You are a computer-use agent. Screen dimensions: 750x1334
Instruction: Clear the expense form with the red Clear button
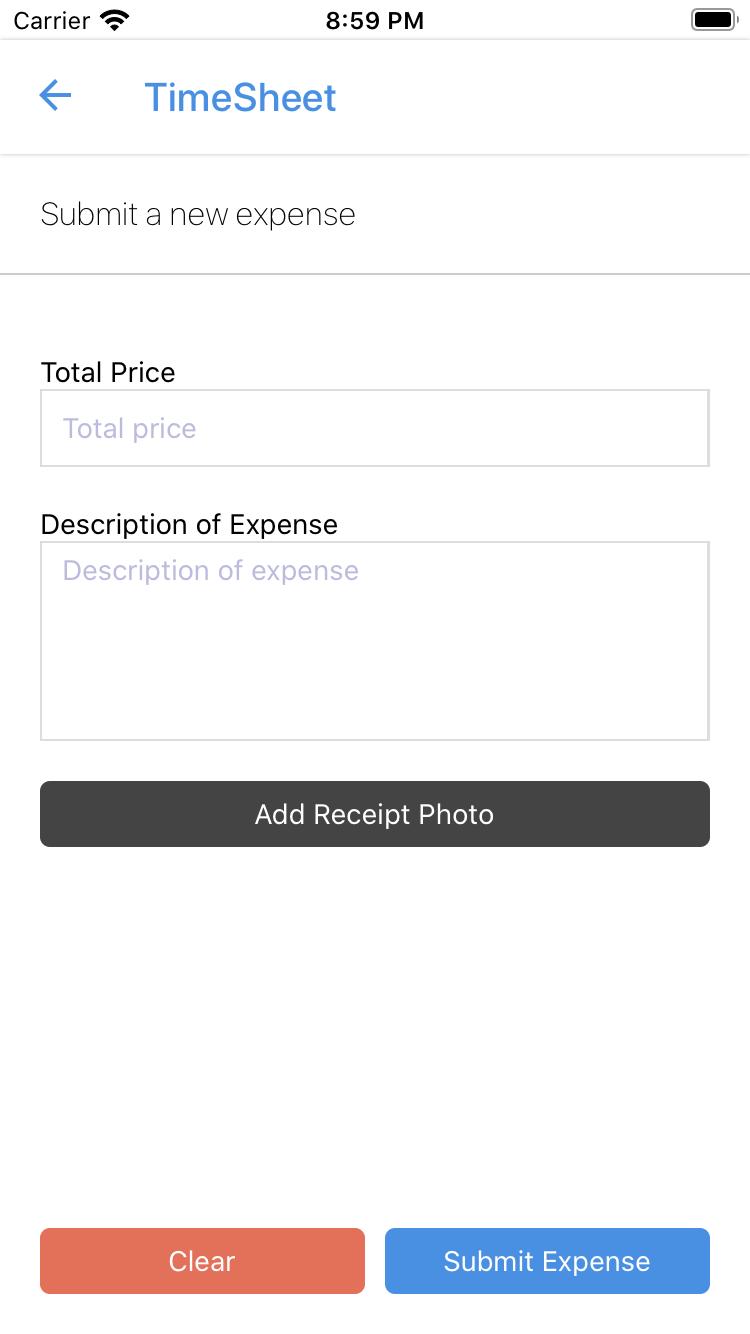(x=202, y=1261)
